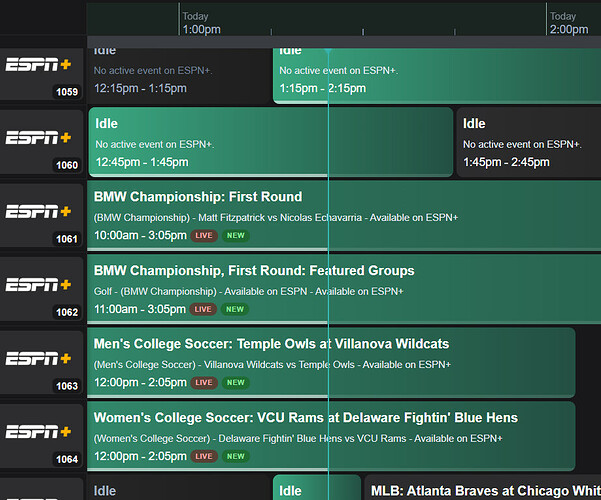Click channel number badge 1059
This screenshot has width=601, height=500.
pyautogui.click(x=67, y=92)
